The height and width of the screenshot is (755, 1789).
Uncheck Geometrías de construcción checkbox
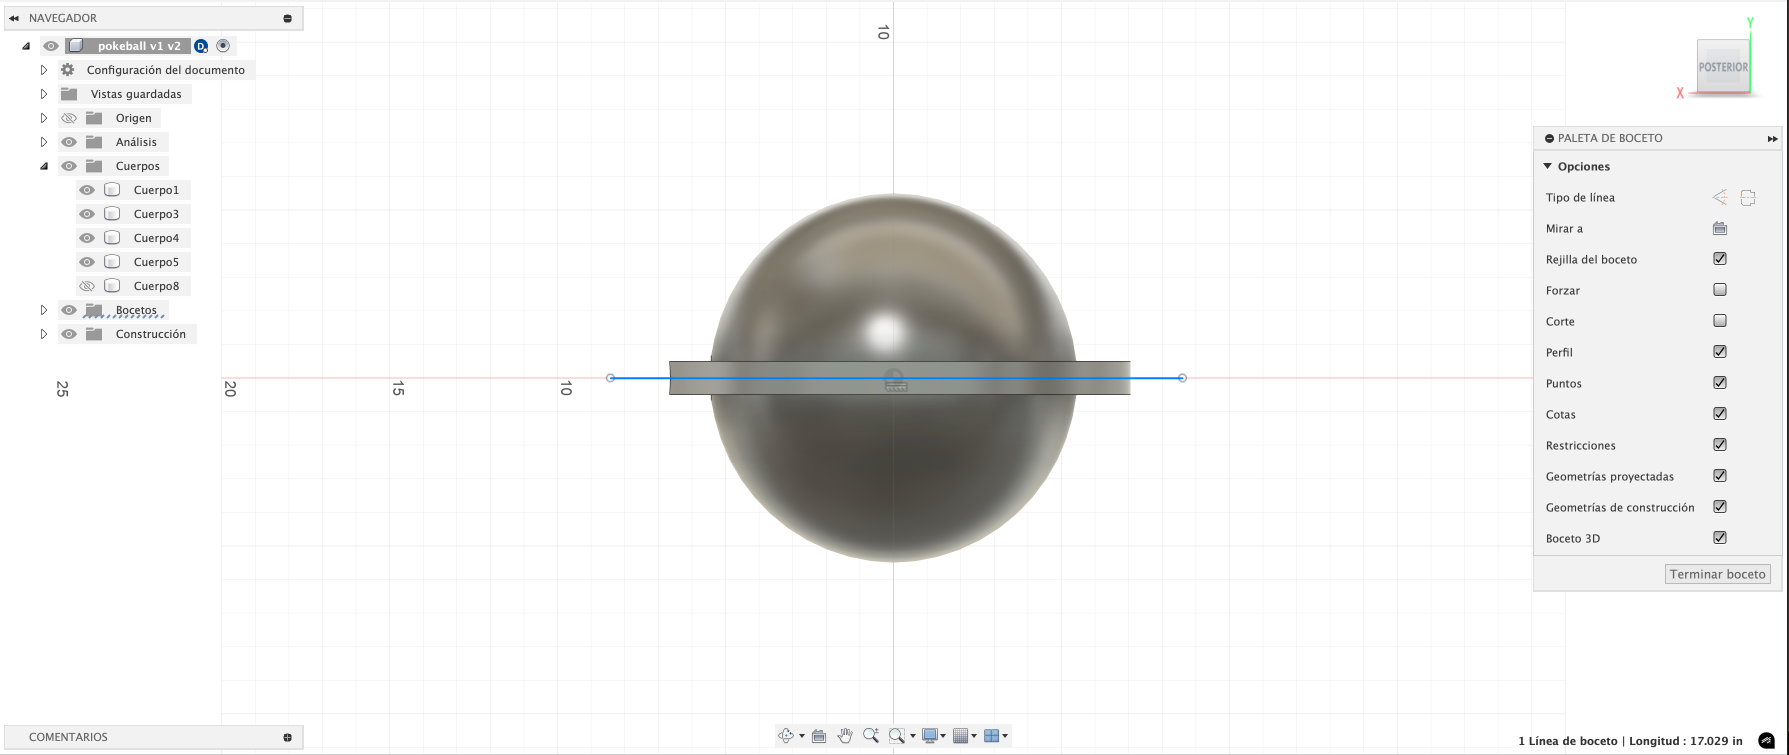1720,507
